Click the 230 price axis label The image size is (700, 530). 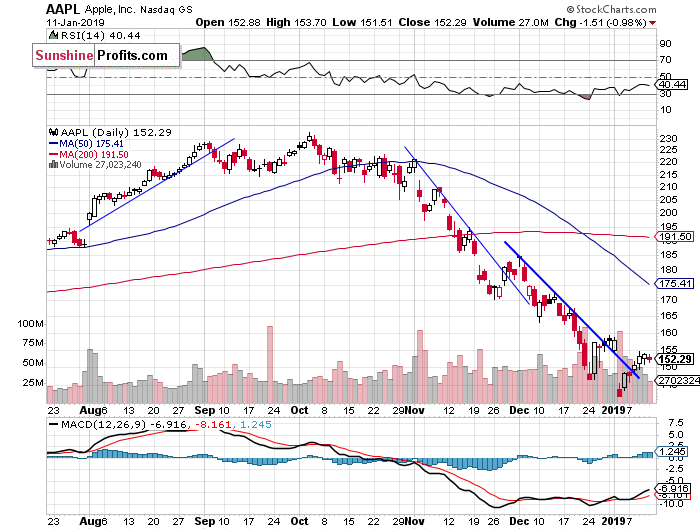(668, 138)
